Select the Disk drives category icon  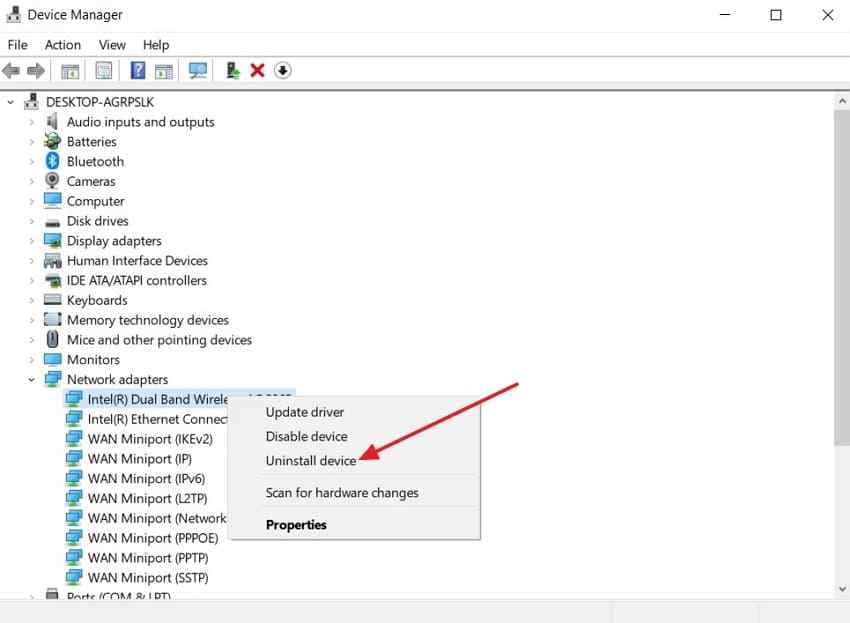53,222
